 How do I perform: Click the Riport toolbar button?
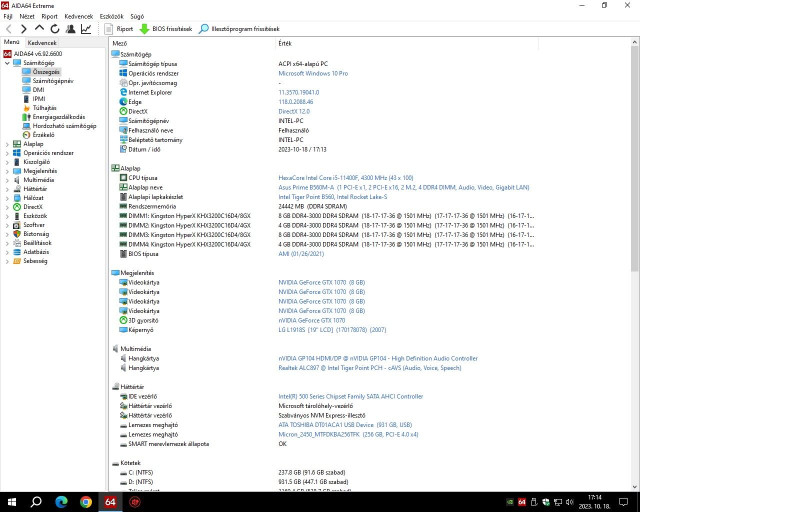(x=118, y=29)
